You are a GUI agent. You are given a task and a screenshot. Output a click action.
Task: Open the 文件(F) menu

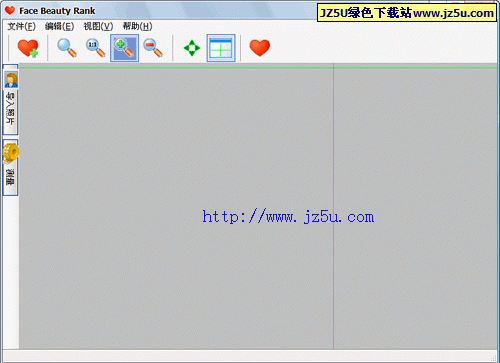(21, 26)
